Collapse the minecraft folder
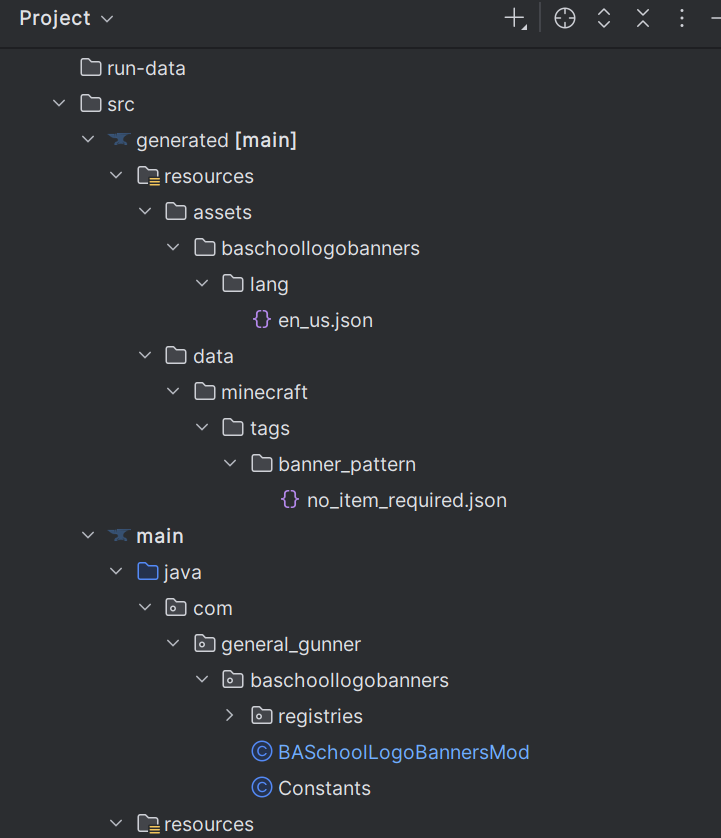Viewport: 721px width, 838px height. coord(173,391)
